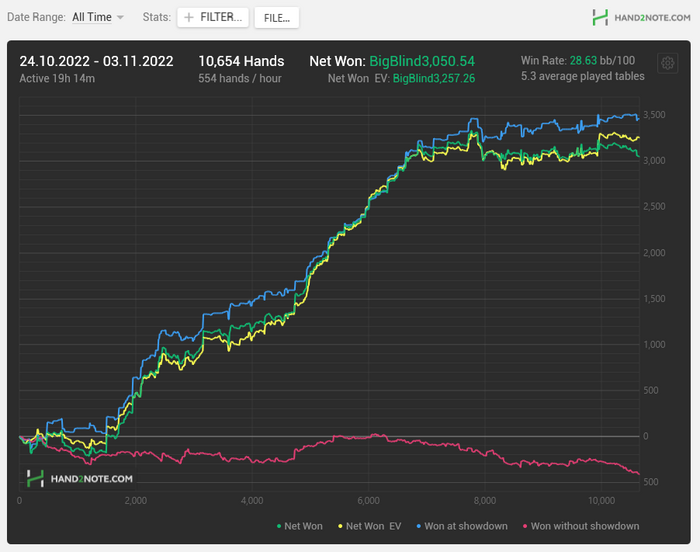Click the Date Range: label

pyautogui.click(x=36, y=17)
